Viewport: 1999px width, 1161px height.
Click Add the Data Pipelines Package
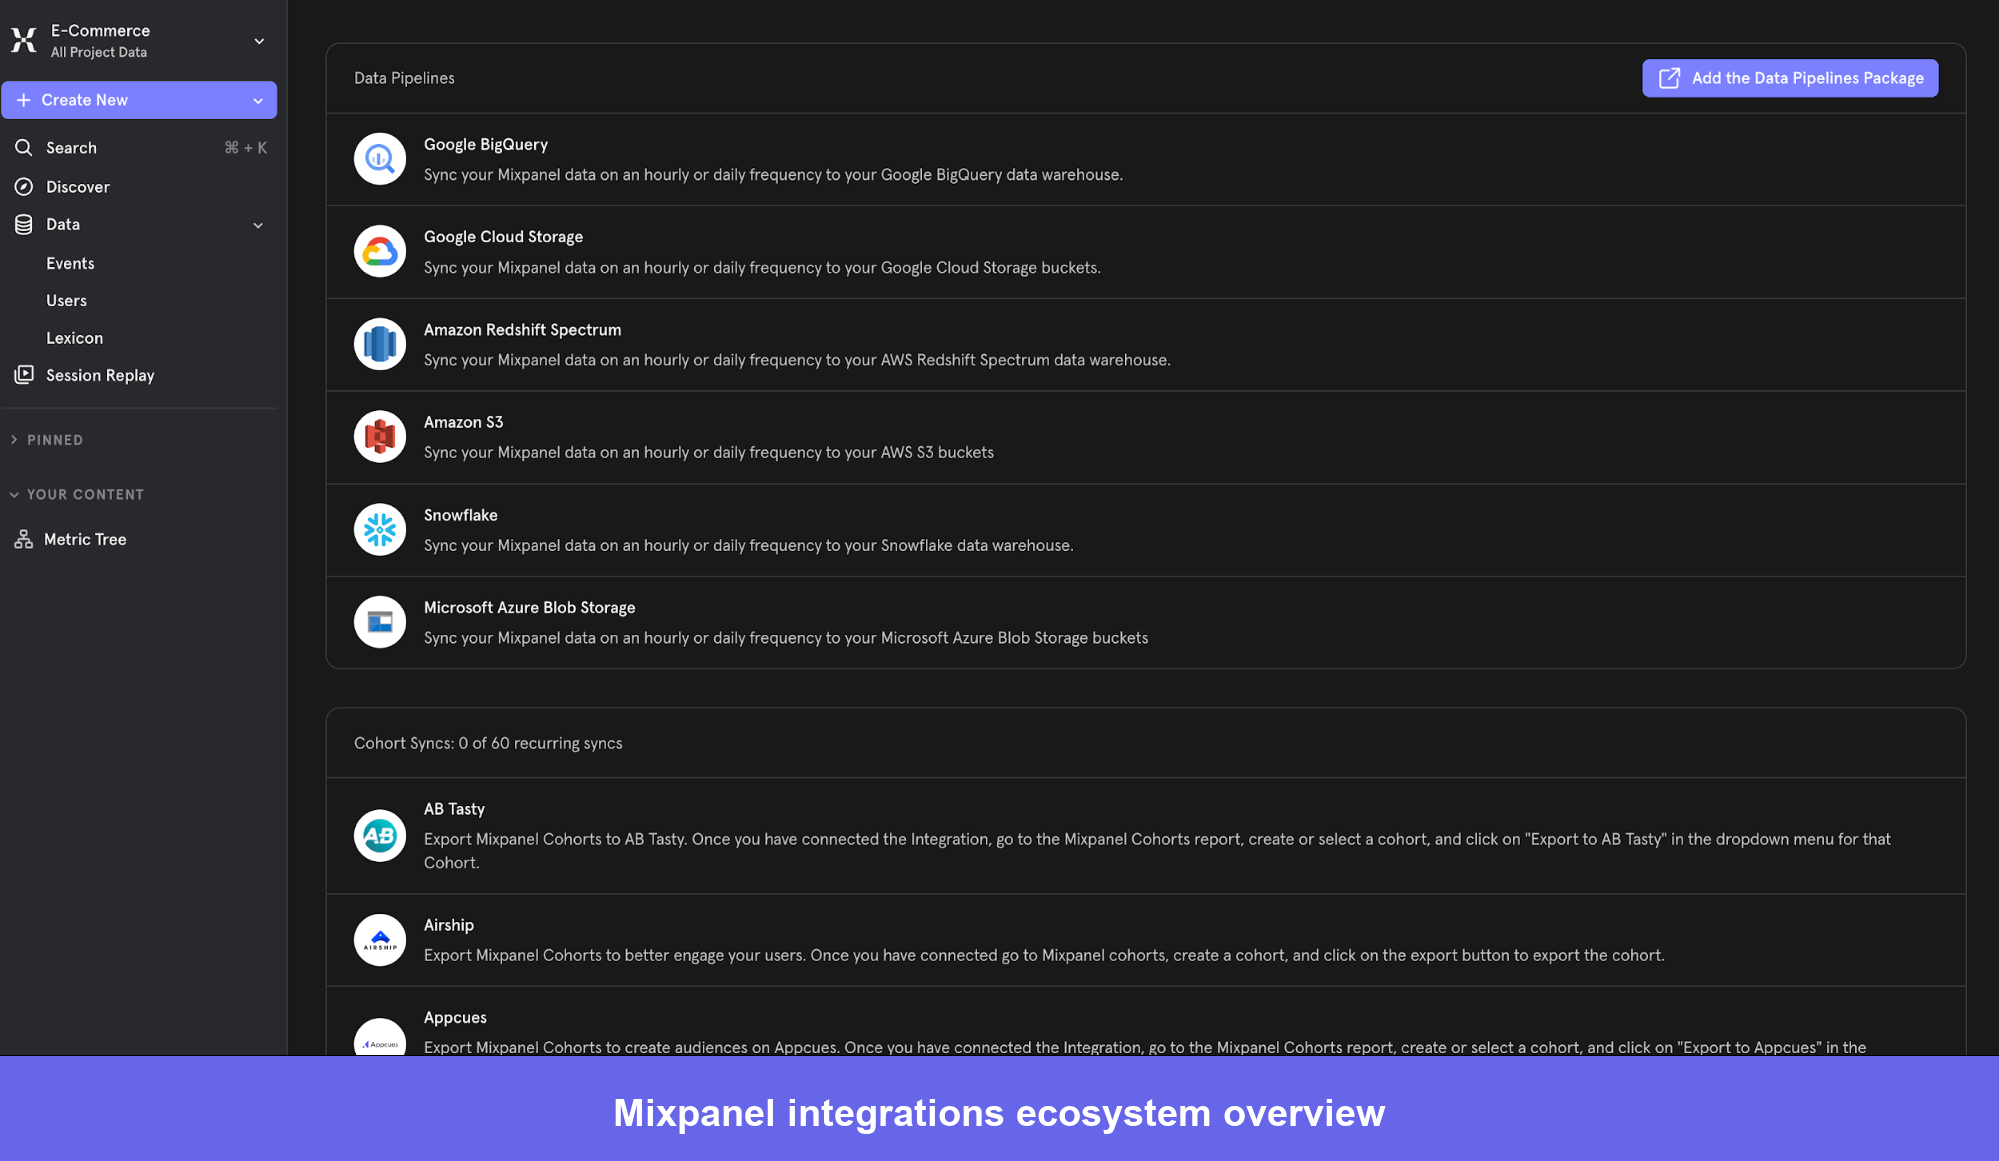pyautogui.click(x=1789, y=78)
